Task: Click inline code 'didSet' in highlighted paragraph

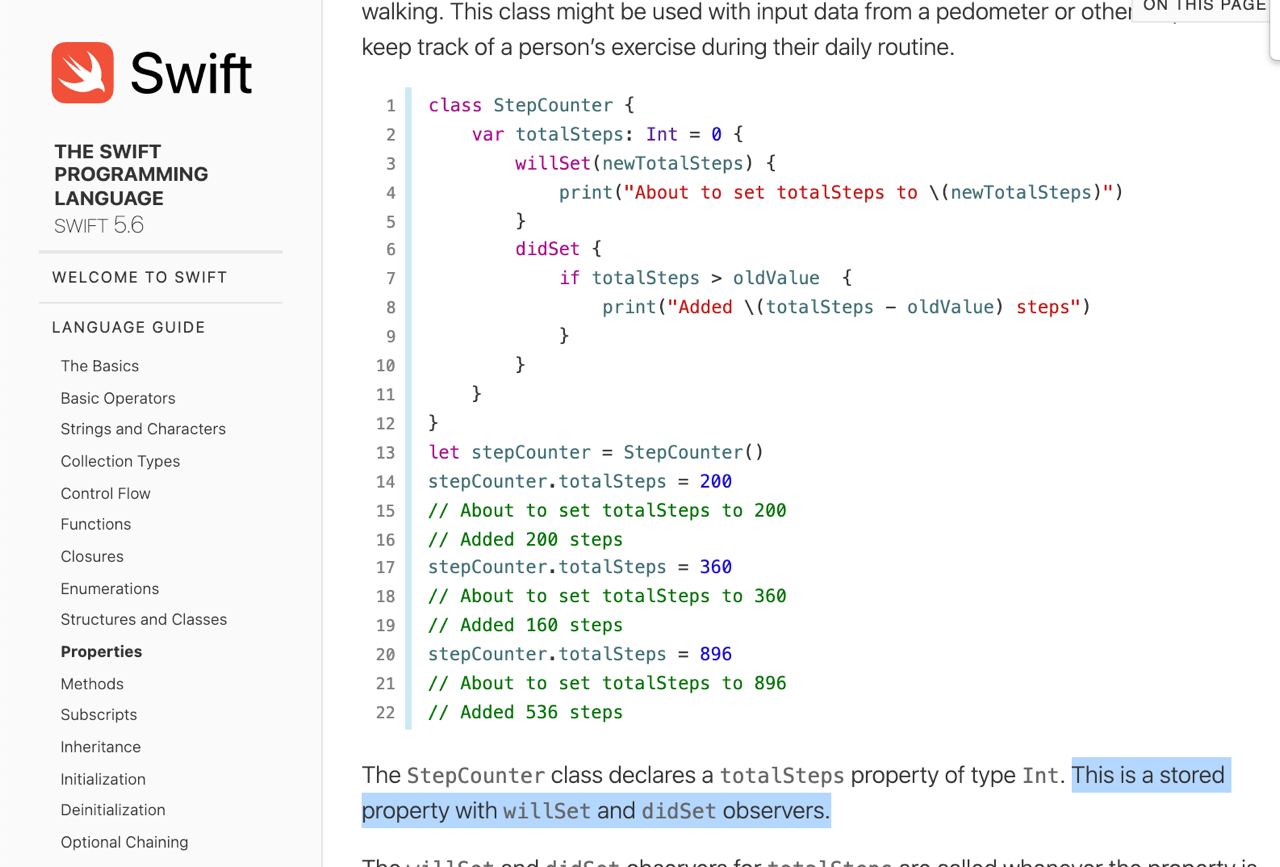Action: tap(679, 810)
